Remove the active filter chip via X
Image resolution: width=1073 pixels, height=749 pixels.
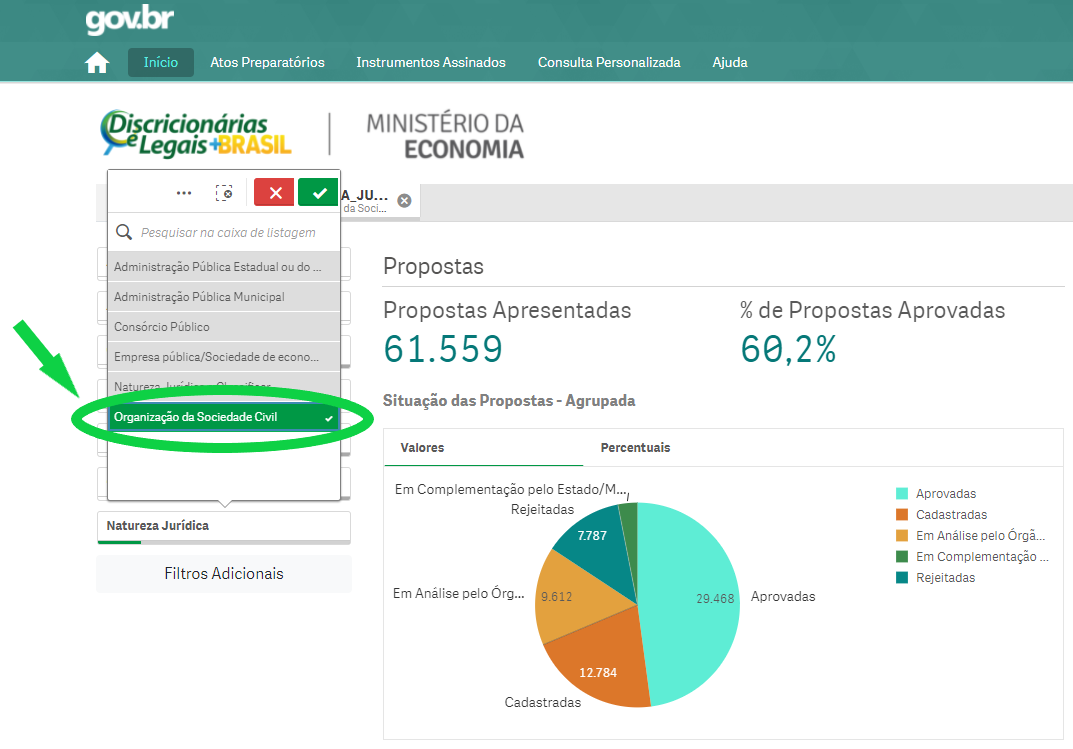[404, 201]
